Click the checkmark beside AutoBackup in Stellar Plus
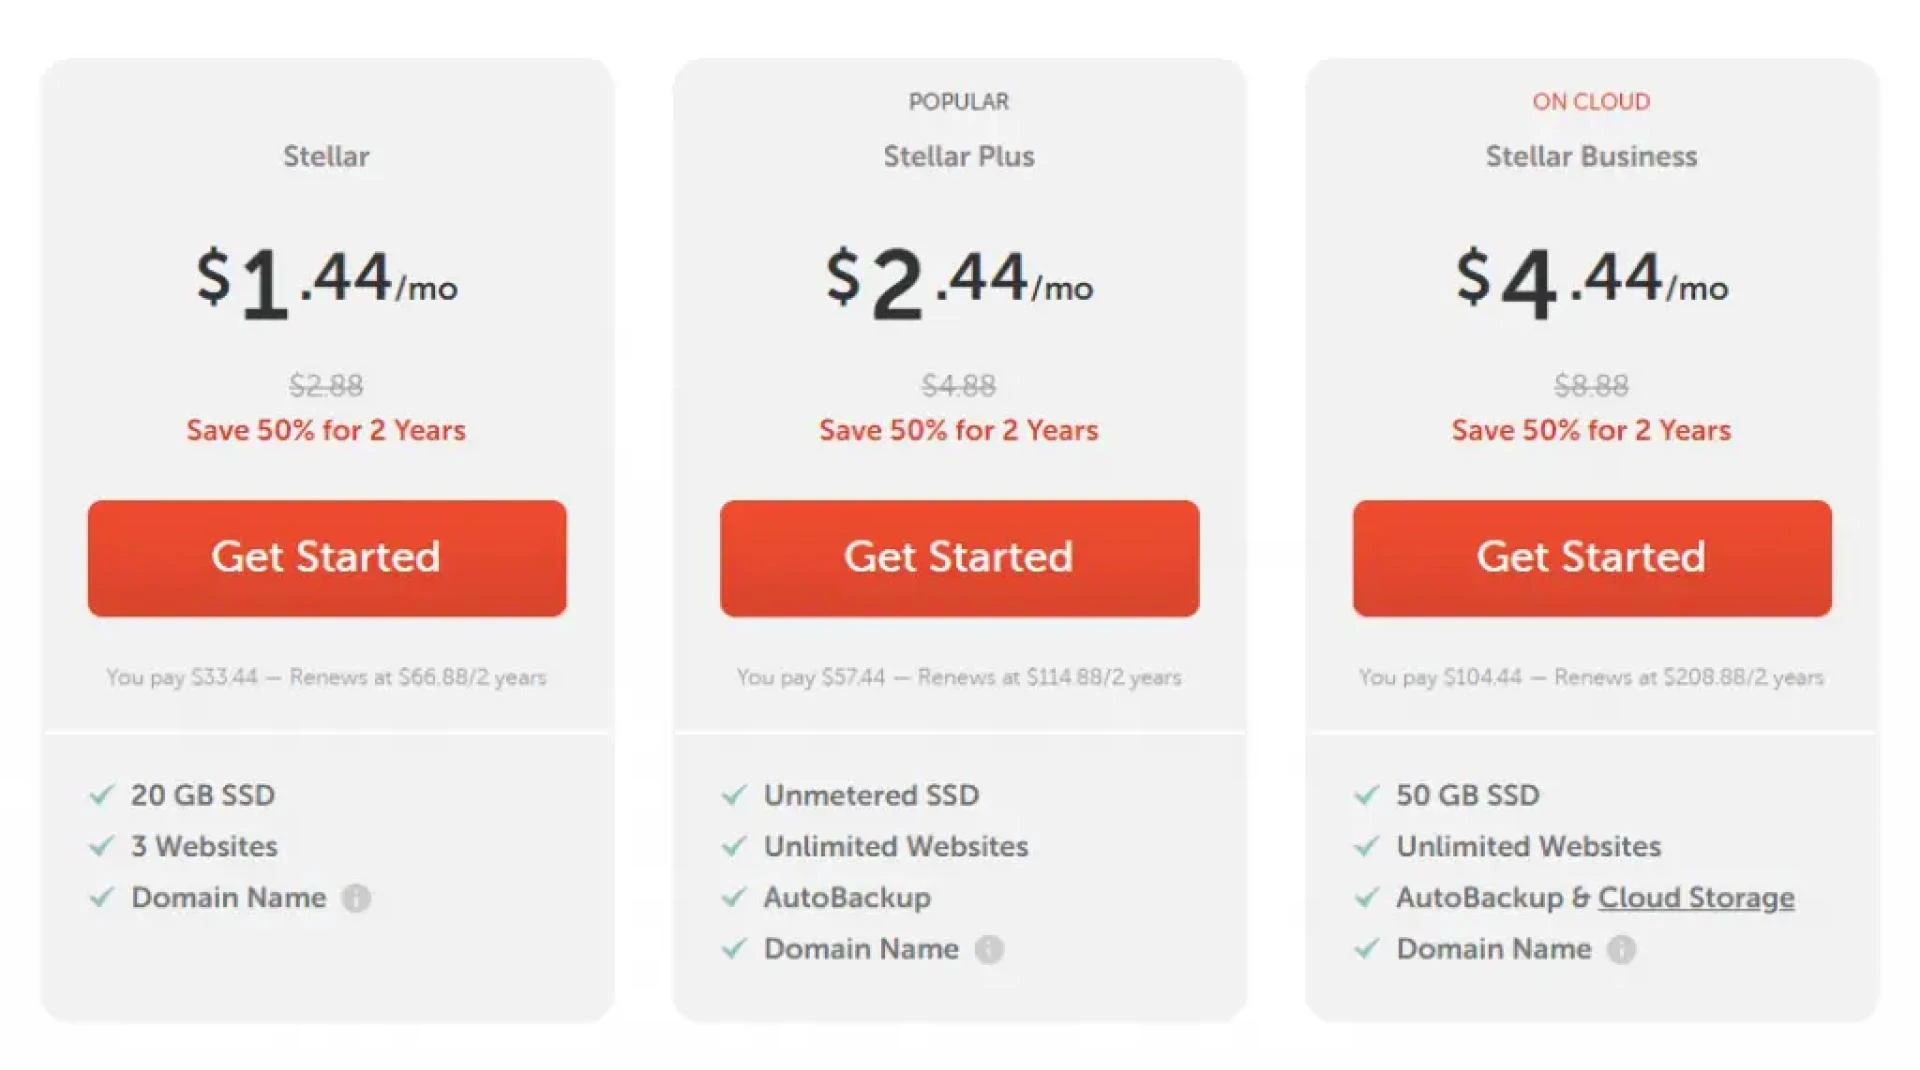The image size is (1920, 1070). pyautogui.click(x=735, y=897)
